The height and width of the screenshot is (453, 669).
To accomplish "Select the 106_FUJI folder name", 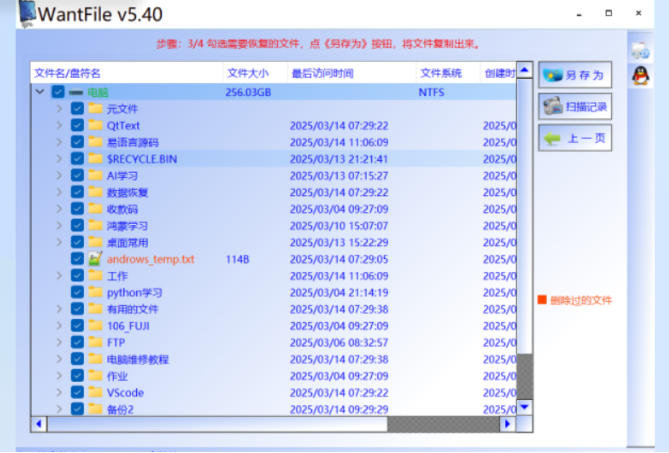I will tap(128, 326).
